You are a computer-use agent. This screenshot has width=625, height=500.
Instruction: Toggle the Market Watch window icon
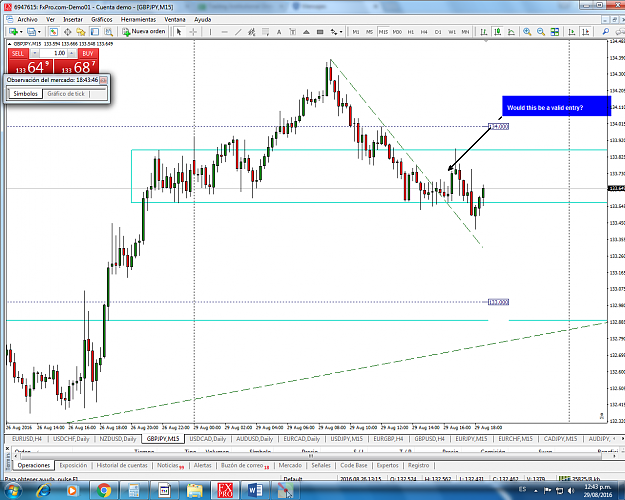[54, 31]
